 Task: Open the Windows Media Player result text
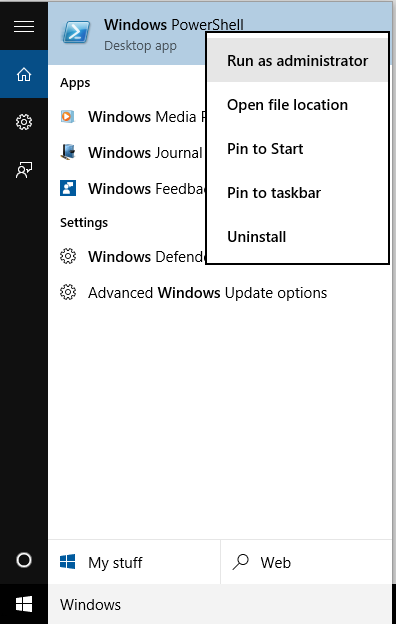146,117
